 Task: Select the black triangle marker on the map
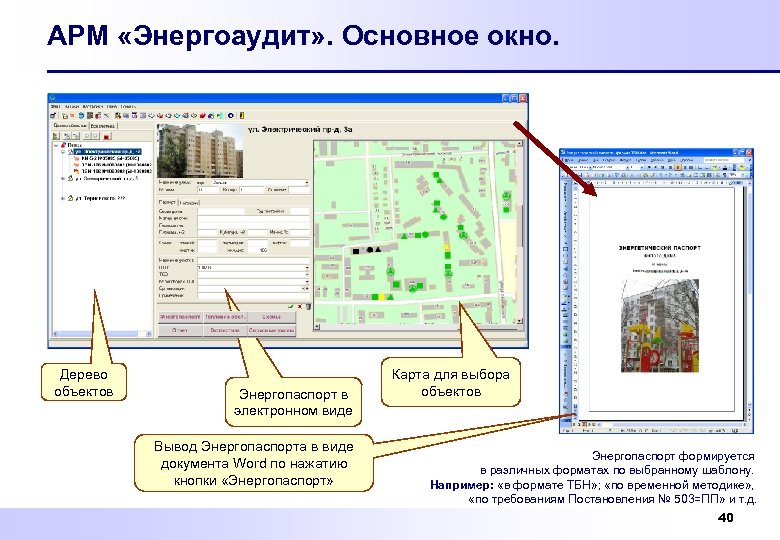[x=378, y=249]
